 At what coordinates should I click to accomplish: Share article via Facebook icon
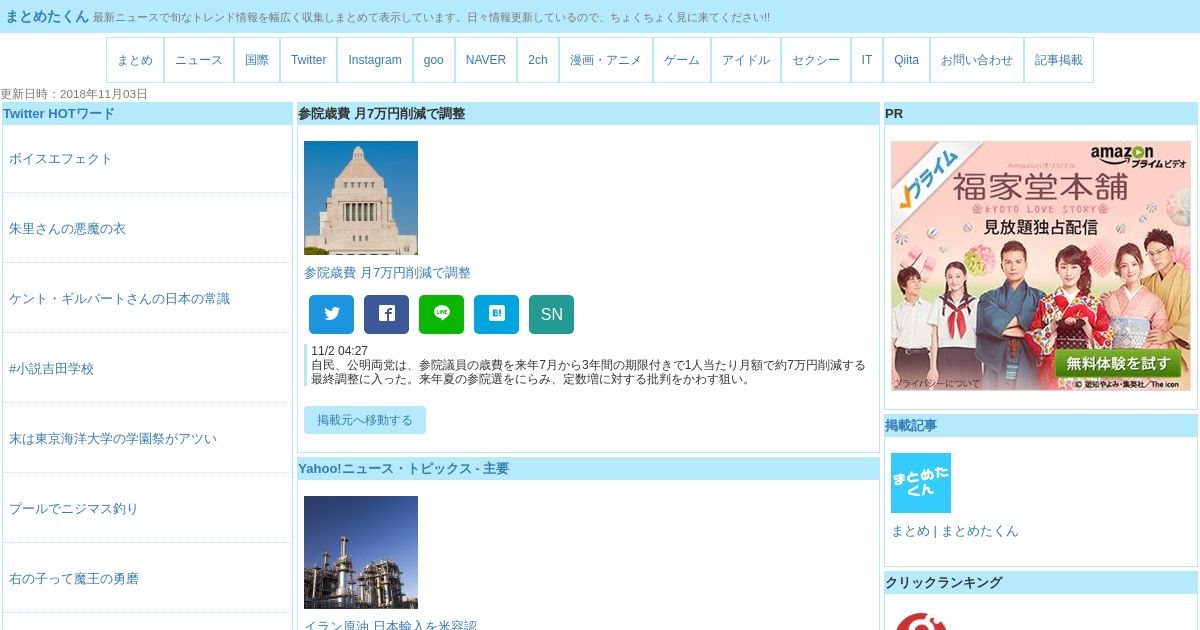point(386,314)
